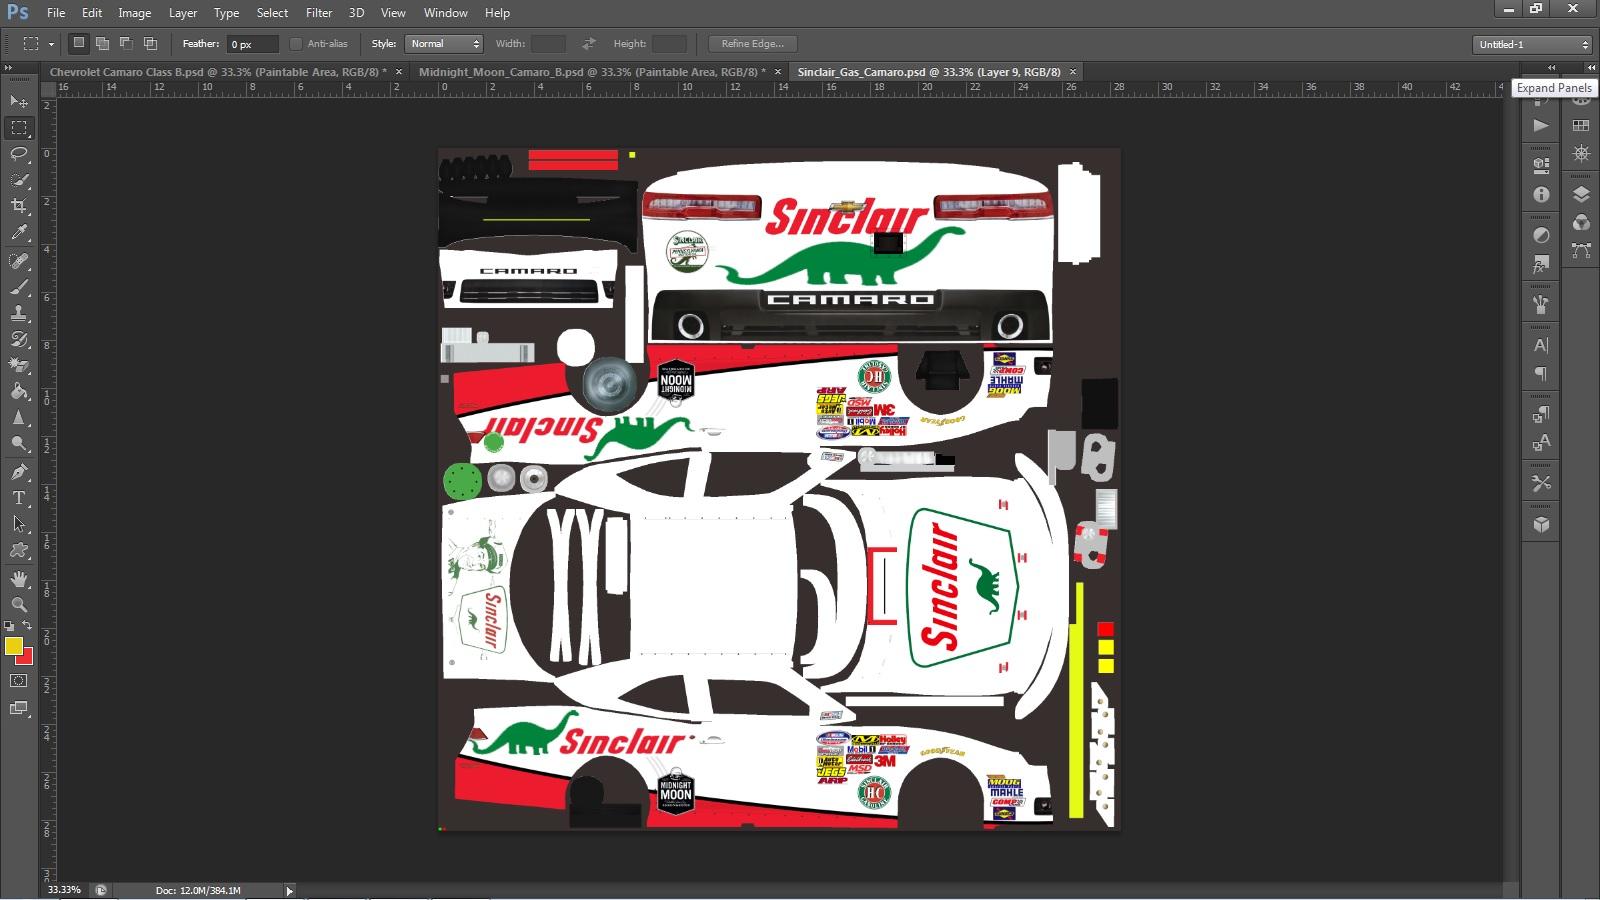Select the Eyedropper tool

(19, 232)
